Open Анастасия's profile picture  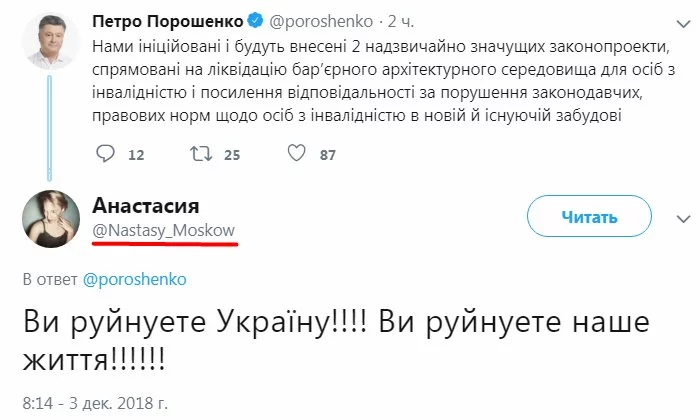tap(51, 219)
